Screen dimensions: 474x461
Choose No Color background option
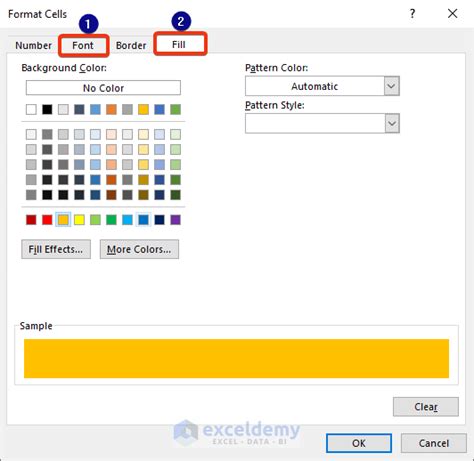(103, 88)
